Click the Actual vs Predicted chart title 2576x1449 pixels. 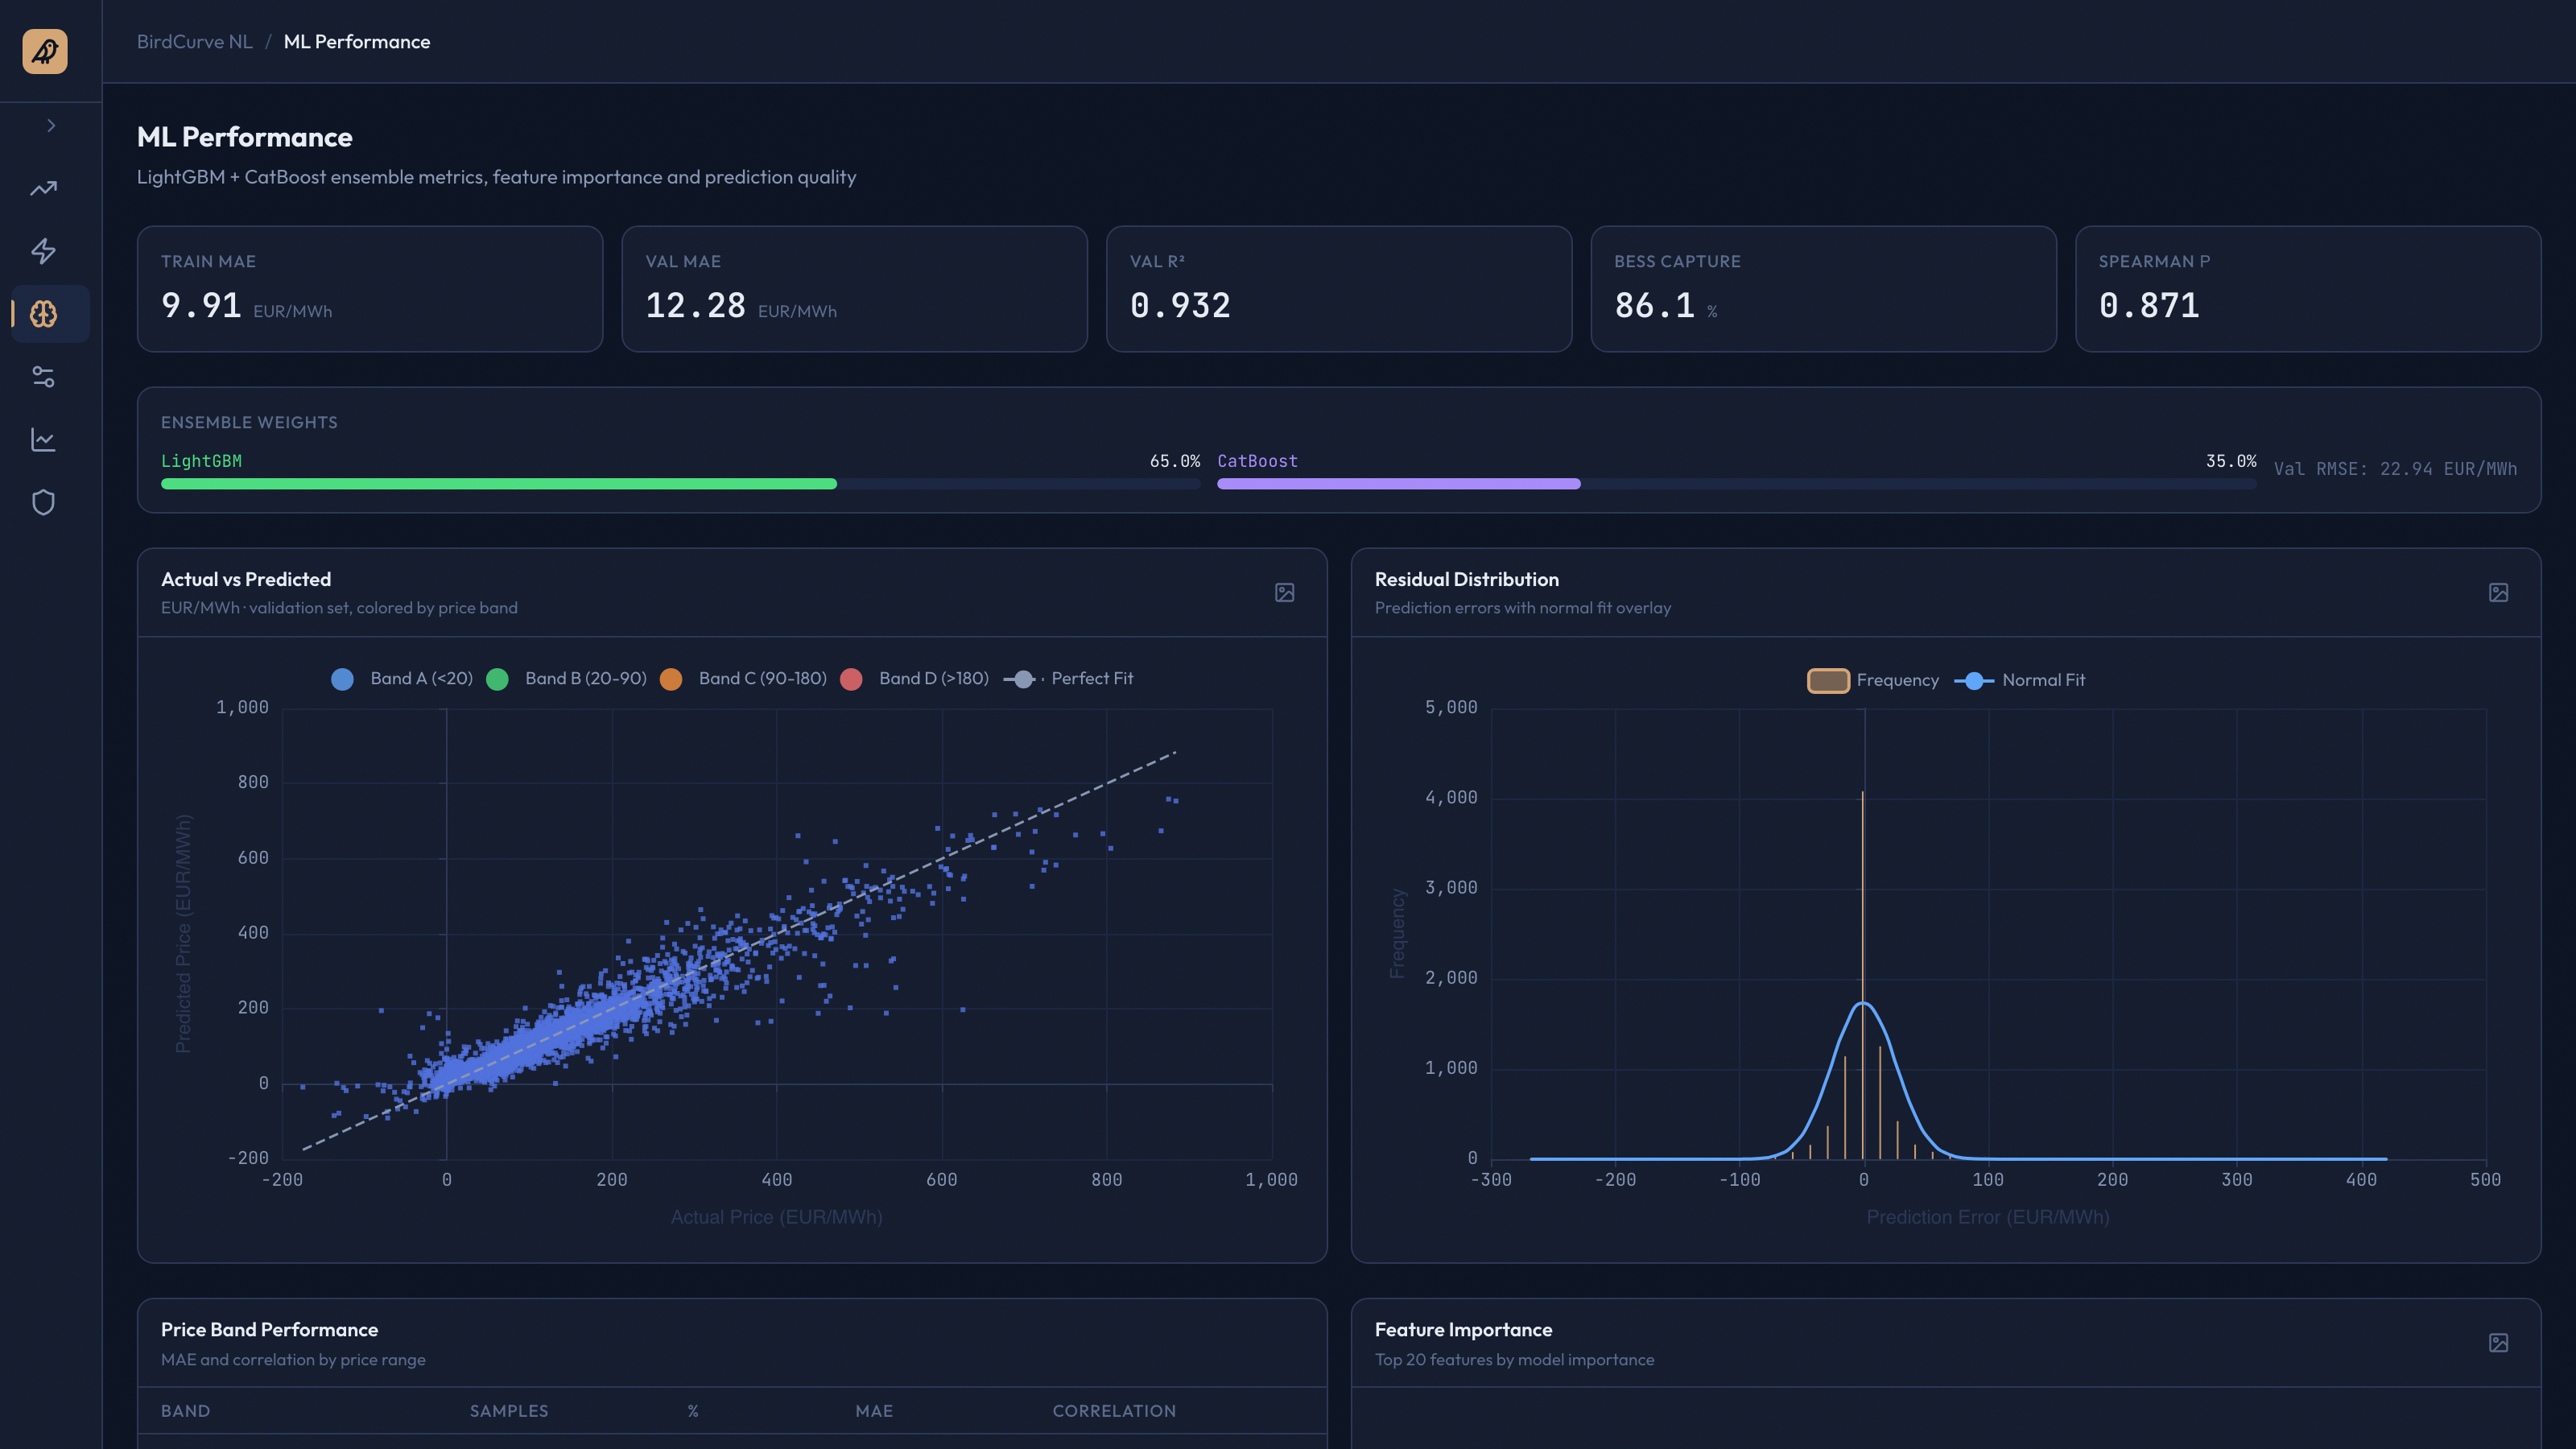pos(246,579)
